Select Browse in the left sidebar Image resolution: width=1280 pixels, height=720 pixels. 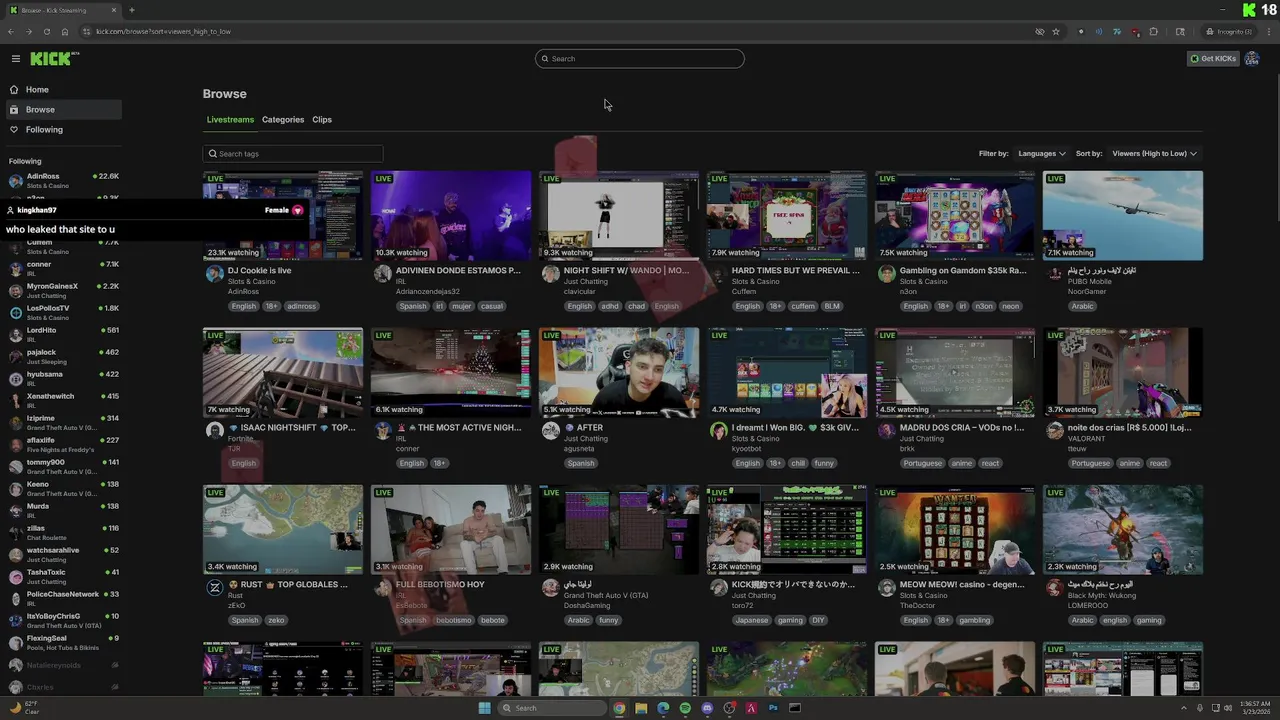click(x=63, y=110)
